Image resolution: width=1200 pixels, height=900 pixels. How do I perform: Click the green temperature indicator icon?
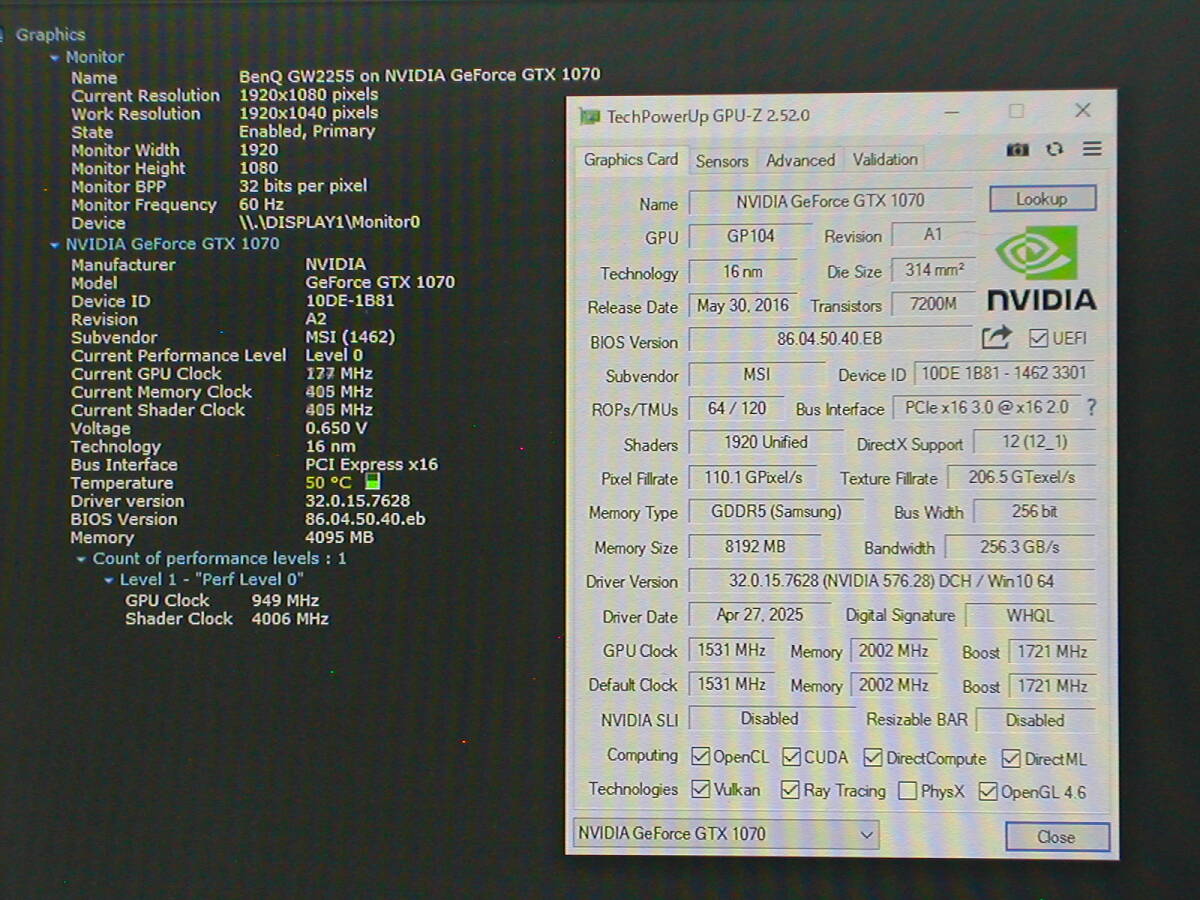(x=372, y=483)
